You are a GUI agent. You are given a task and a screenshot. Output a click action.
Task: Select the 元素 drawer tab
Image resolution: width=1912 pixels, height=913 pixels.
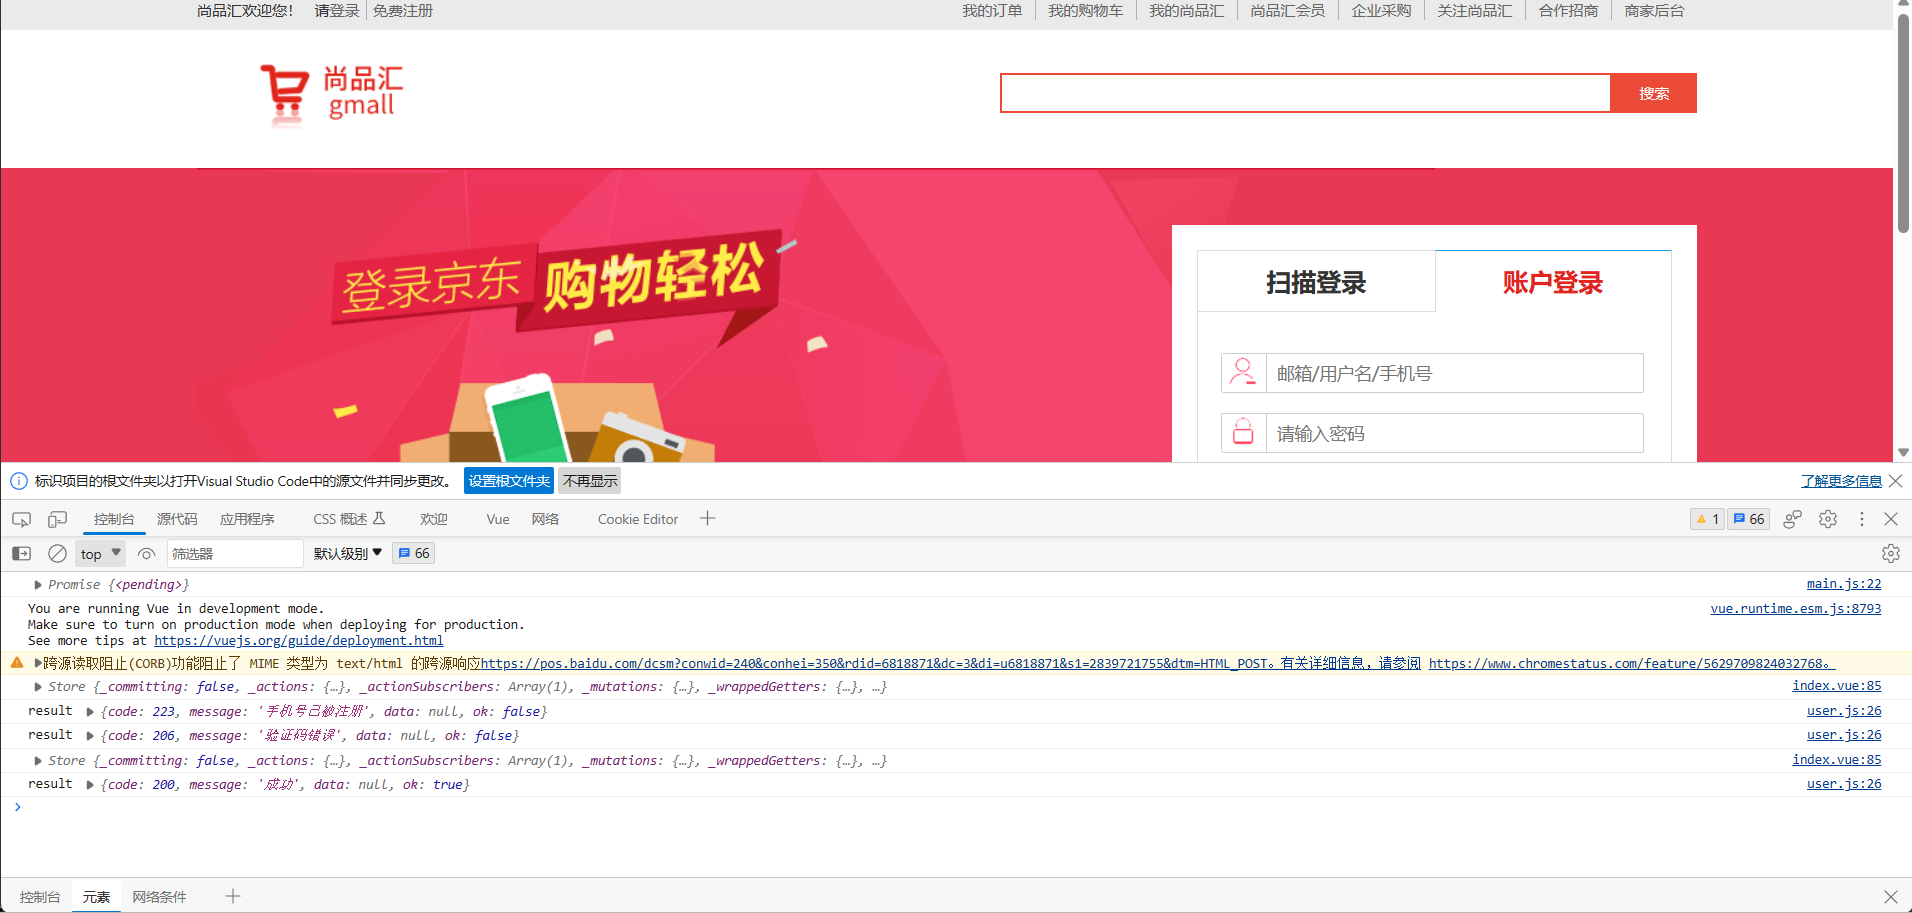96,897
